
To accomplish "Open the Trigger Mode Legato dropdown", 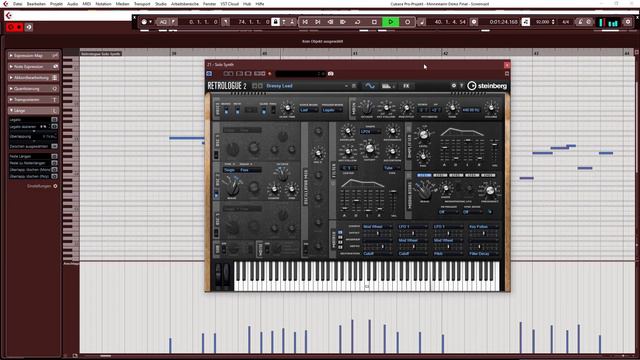I will click(332, 110).
